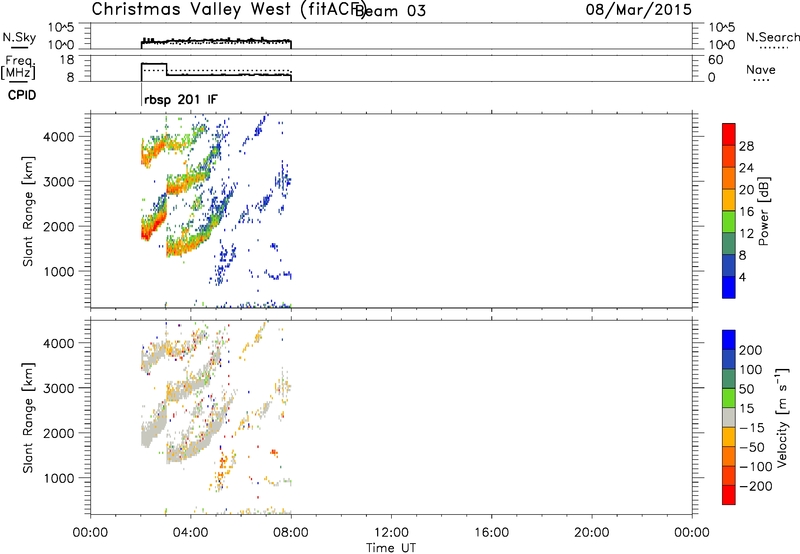Viewport: 800px width, 554px height.
Task: Click the 'Beam 03' label
Action: click(390, 11)
